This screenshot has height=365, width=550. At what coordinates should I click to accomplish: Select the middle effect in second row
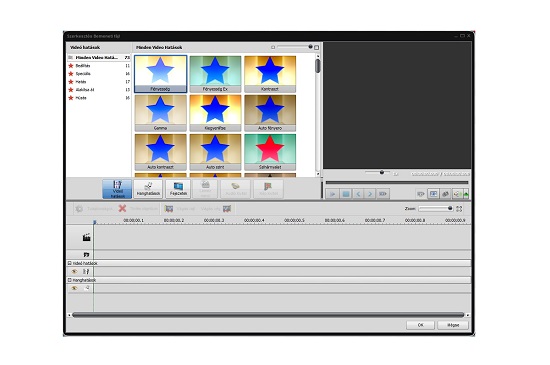pyautogui.click(x=215, y=113)
